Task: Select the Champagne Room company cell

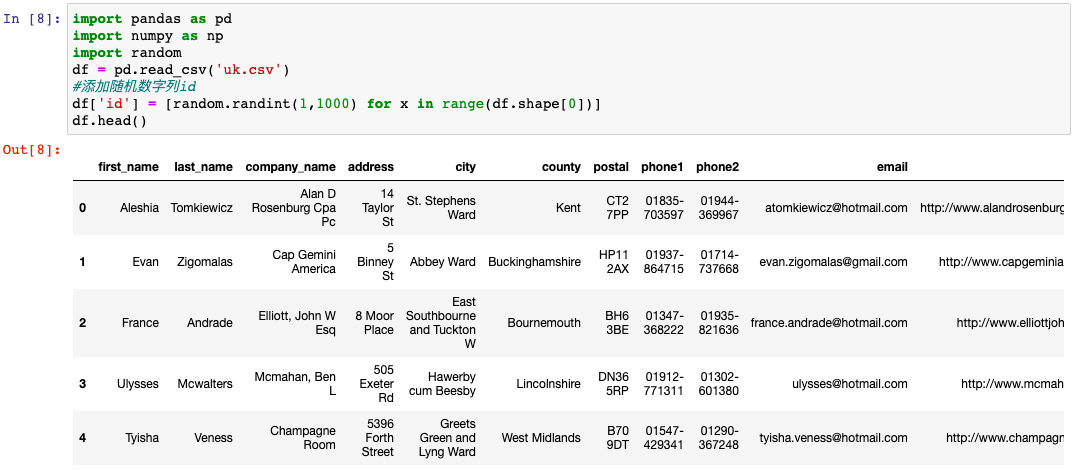Action: (x=303, y=438)
